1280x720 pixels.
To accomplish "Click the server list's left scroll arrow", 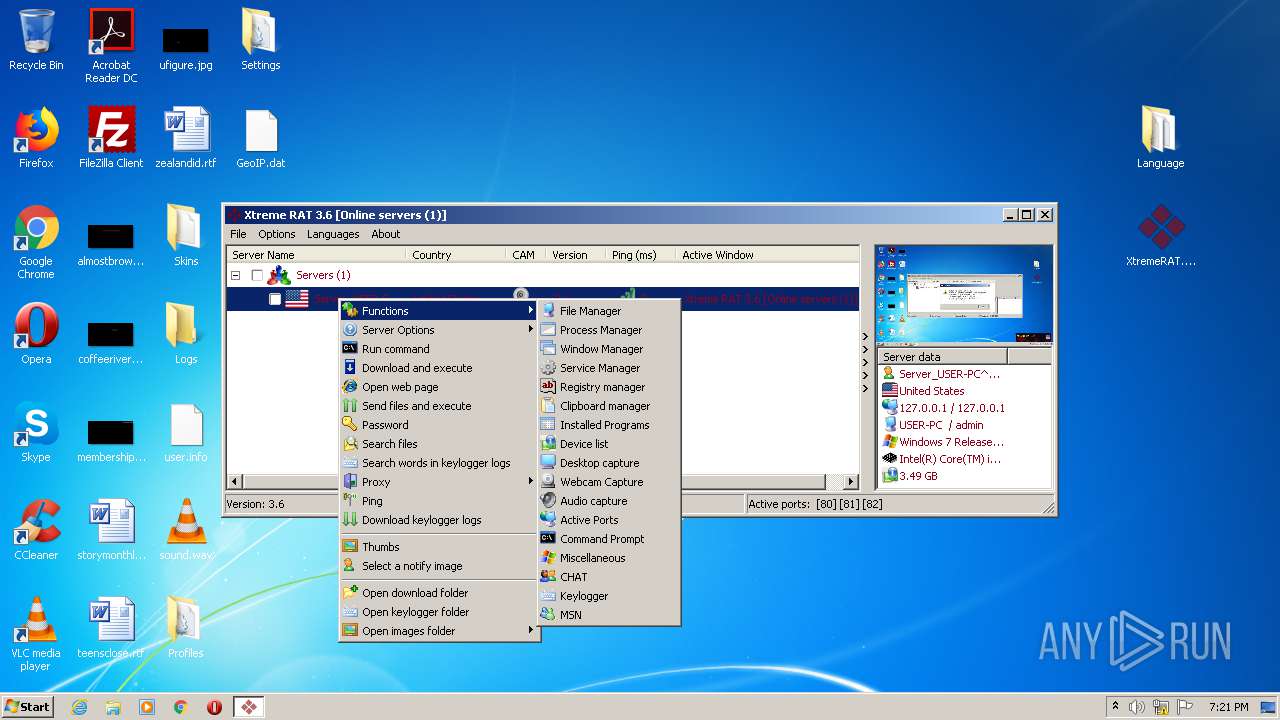I will coord(235,482).
